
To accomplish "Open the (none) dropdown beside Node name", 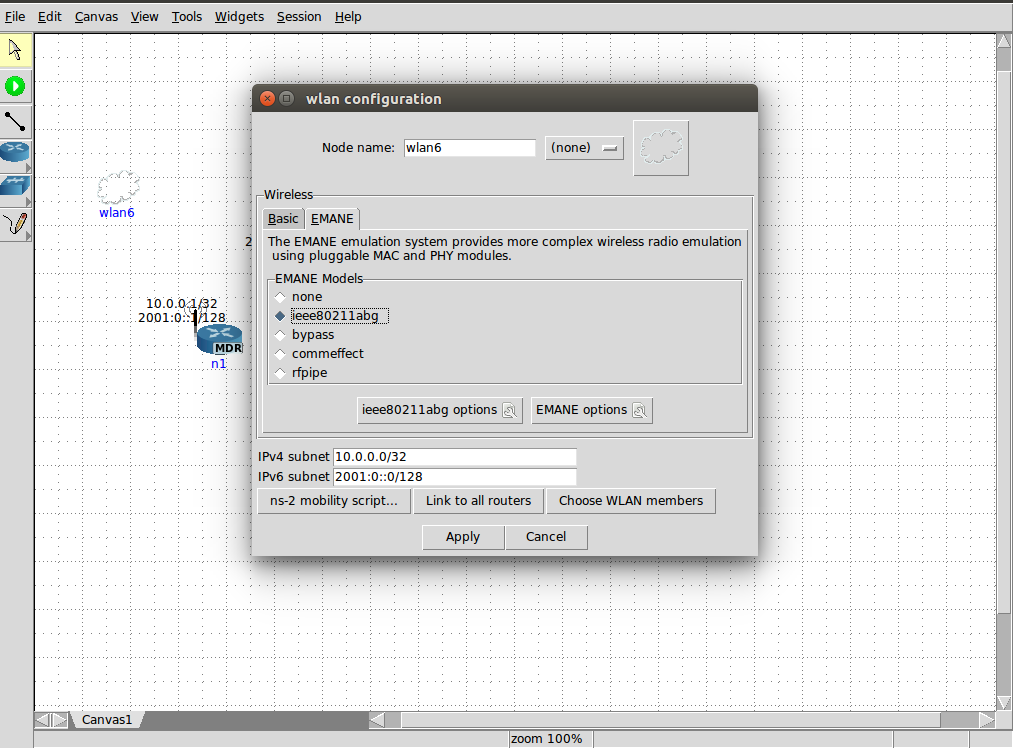I will (x=584, y=147).
